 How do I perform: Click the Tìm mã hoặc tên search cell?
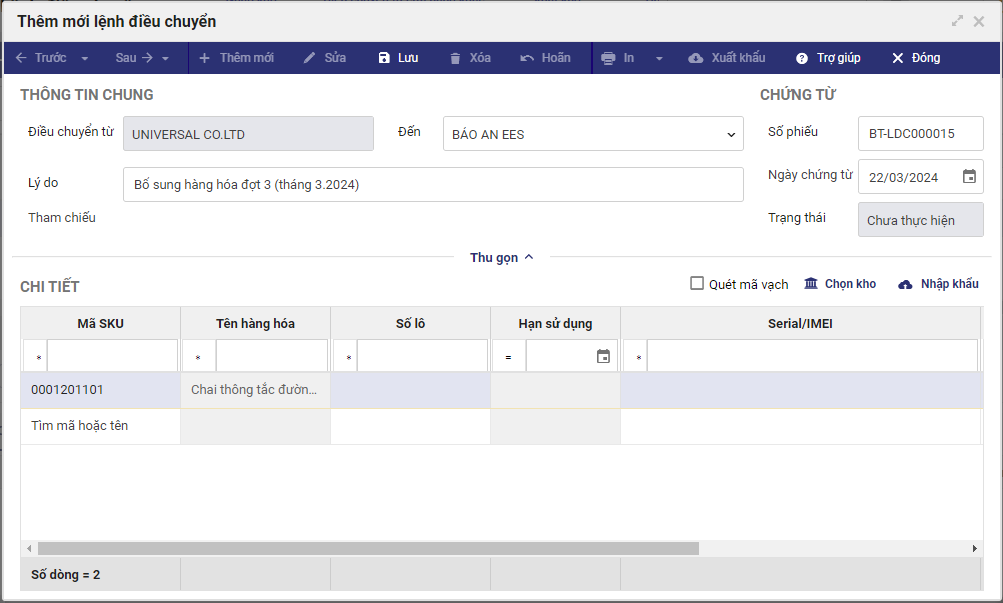tap(100, 426)
